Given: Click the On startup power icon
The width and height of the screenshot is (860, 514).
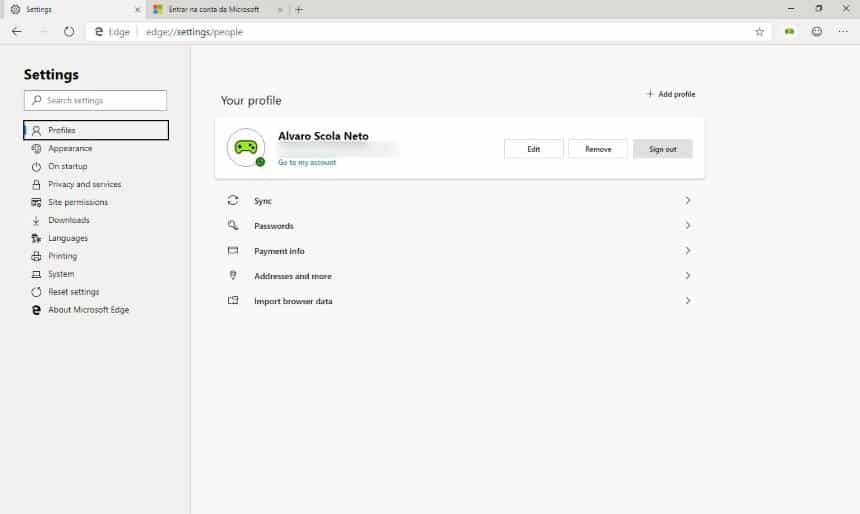Looking at the screenshot, I should (x=36, y=167).
